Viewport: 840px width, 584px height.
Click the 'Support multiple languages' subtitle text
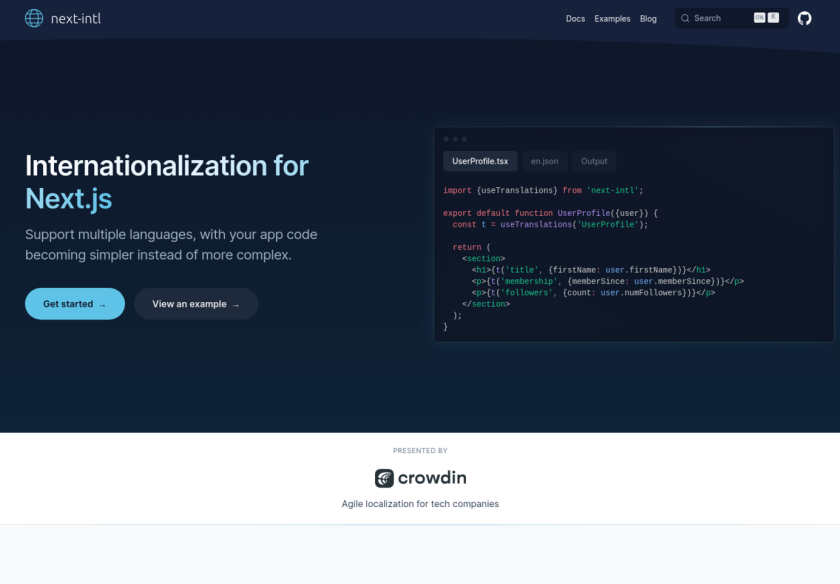(171, 245)
